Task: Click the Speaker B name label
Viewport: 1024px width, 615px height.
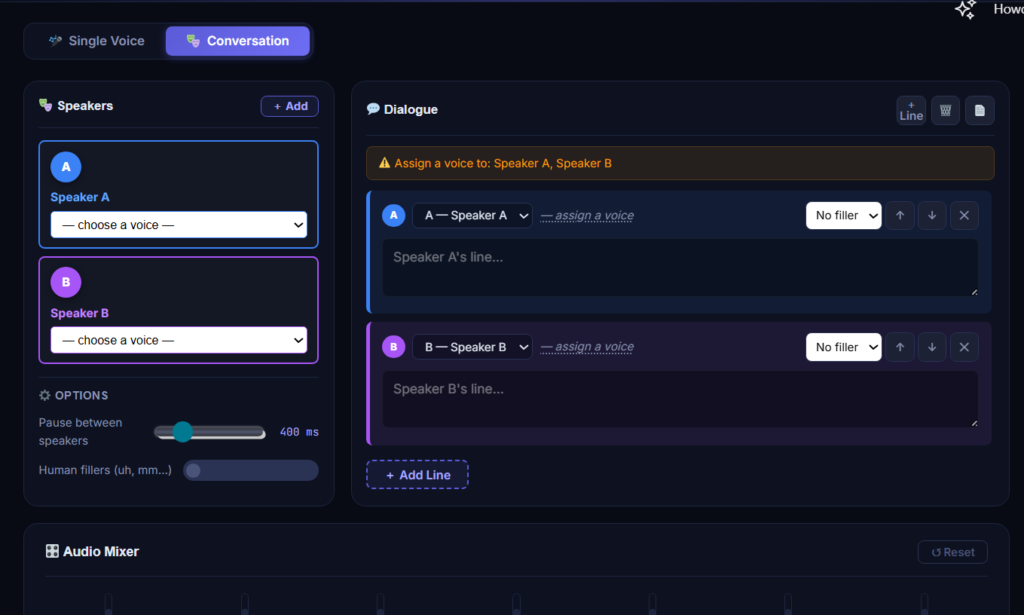Action: tap(80, 313)
